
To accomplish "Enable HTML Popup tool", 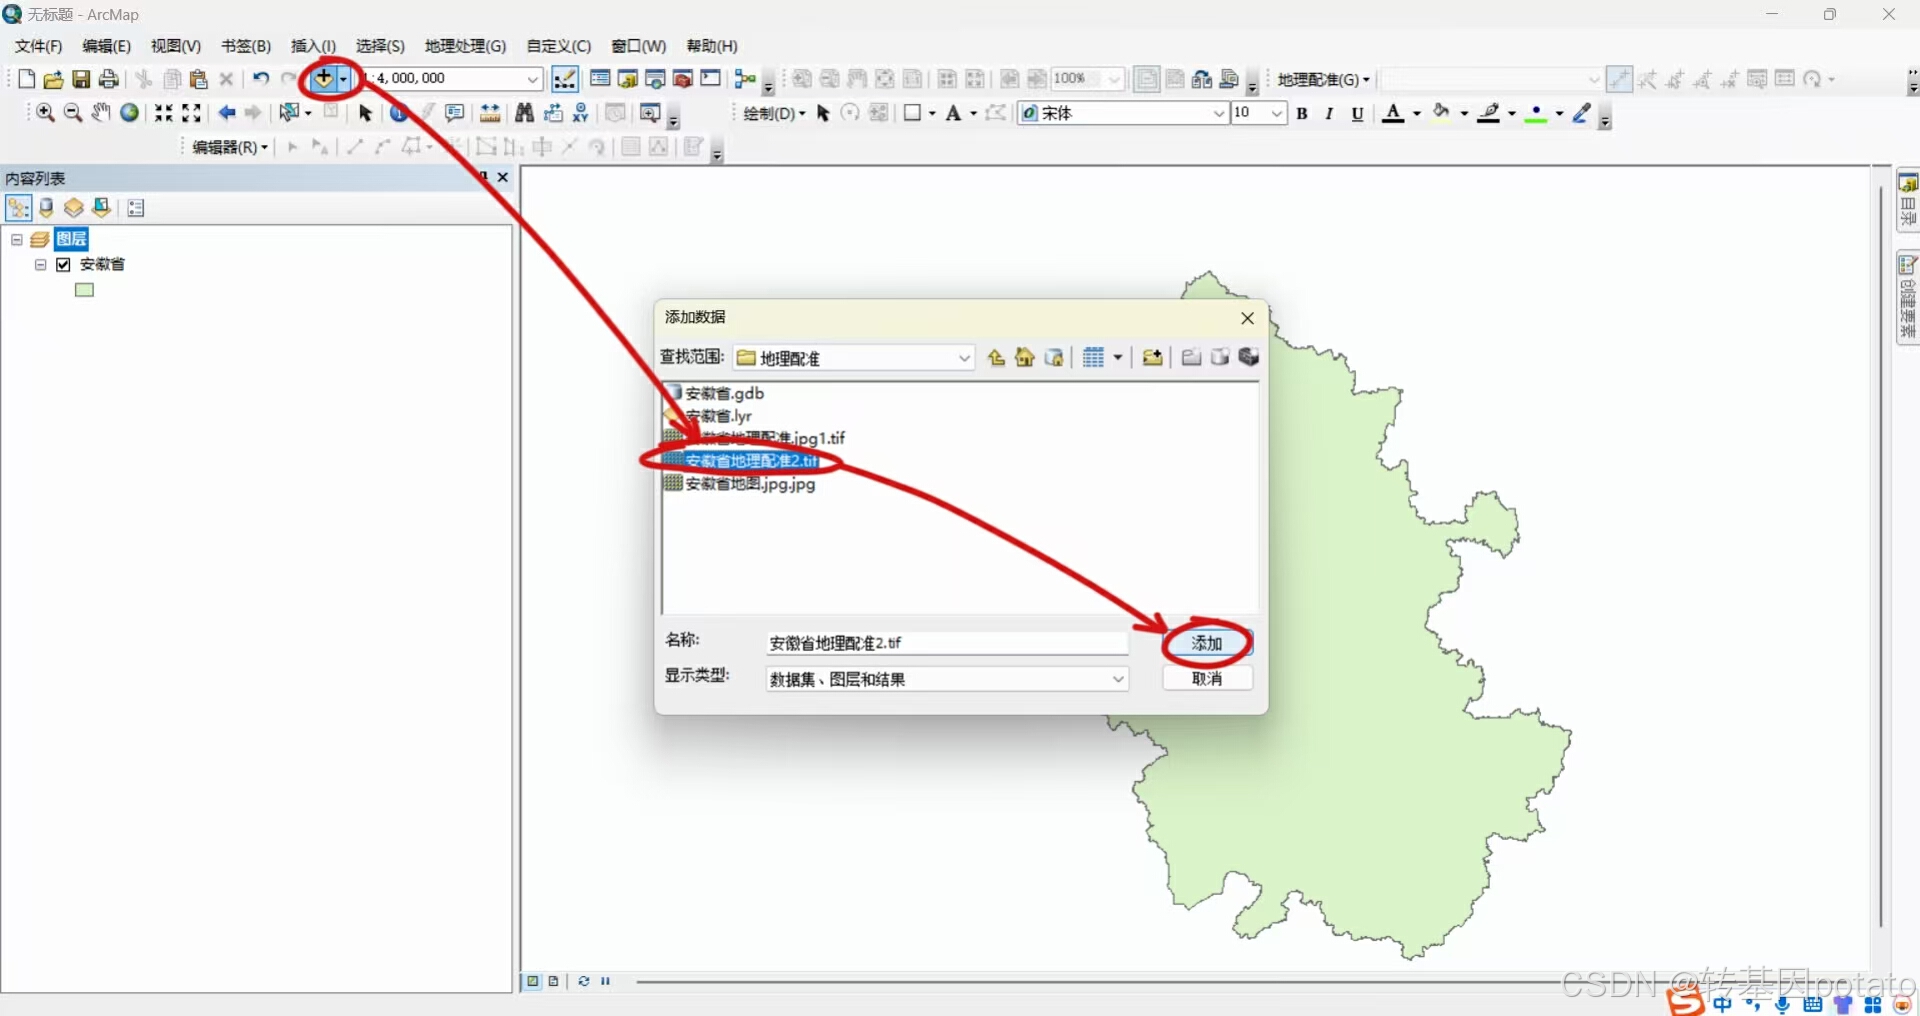I will (x=455, y=113).
